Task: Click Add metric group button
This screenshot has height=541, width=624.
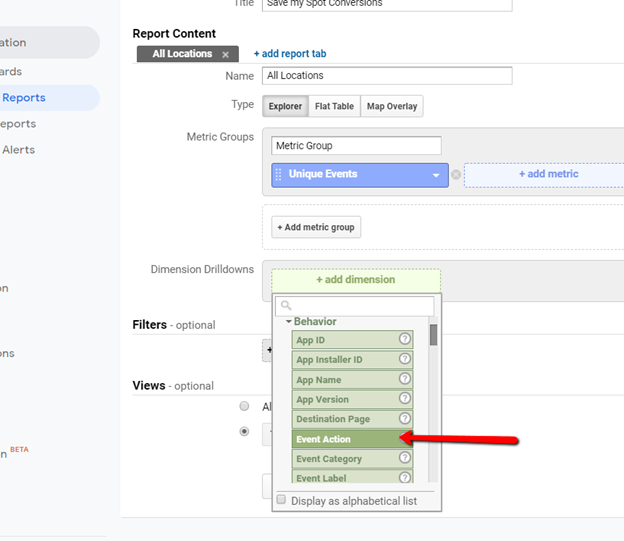Action: pyautogui.click(x=316, y=227)
